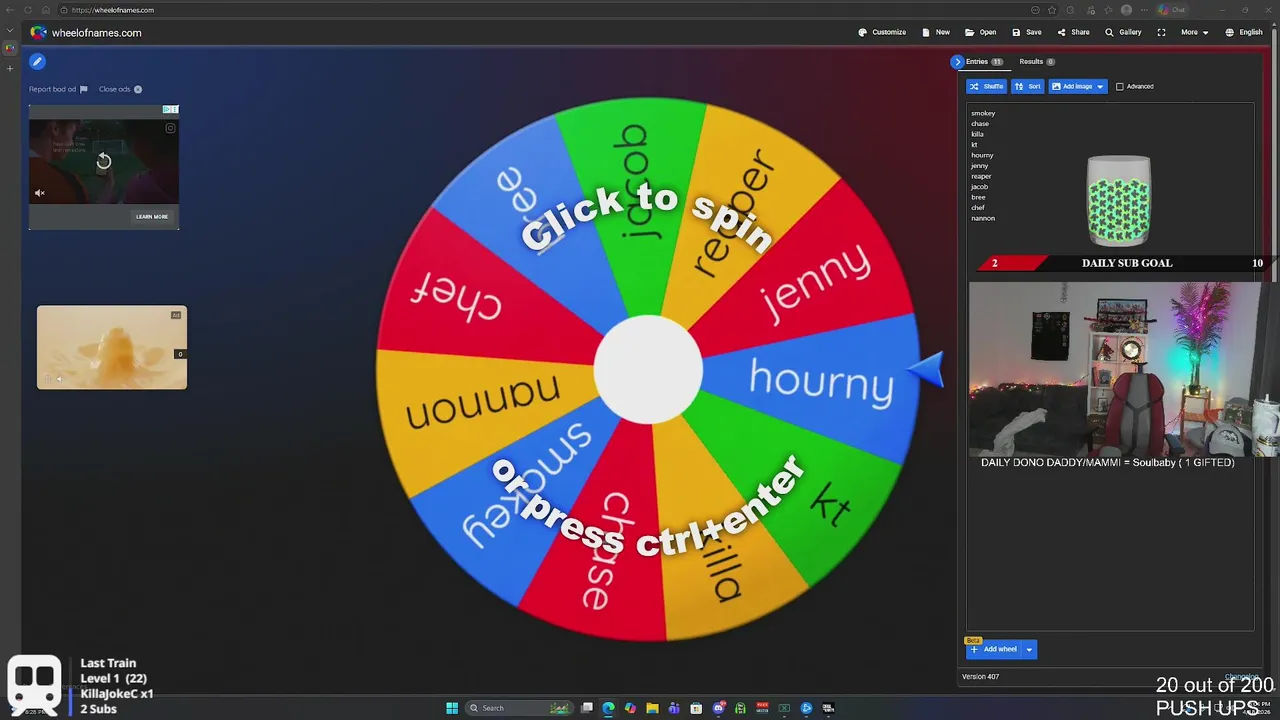This screenshot has width=1280, height=720.
Task: Click the browser address bar URL
Action: 113,10
